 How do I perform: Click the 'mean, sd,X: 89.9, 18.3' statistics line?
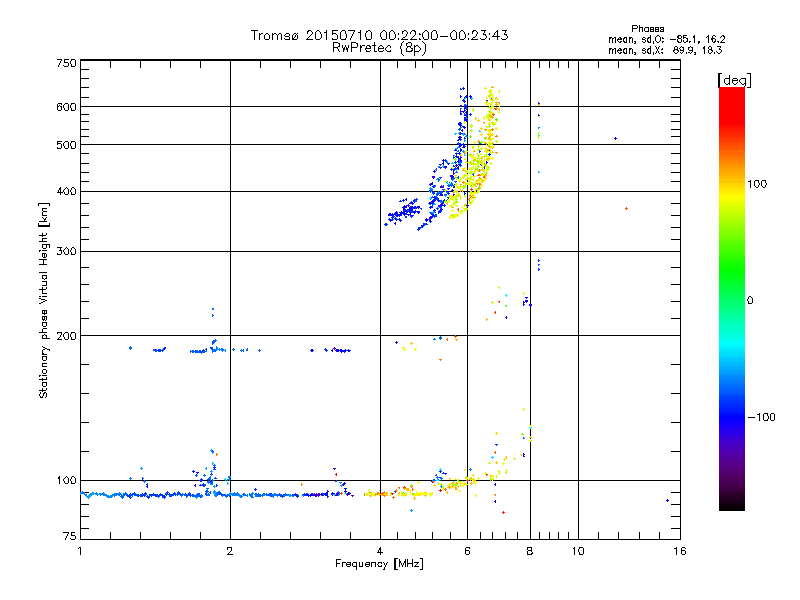pos(665,51)
